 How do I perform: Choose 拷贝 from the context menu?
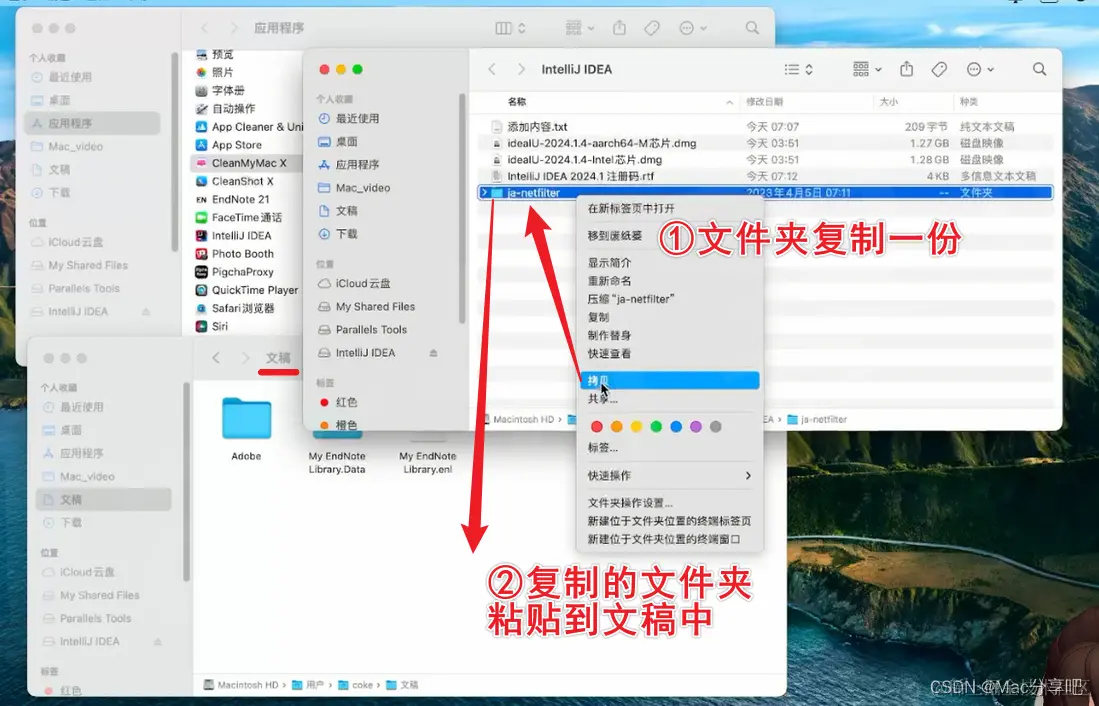(620, 380)
